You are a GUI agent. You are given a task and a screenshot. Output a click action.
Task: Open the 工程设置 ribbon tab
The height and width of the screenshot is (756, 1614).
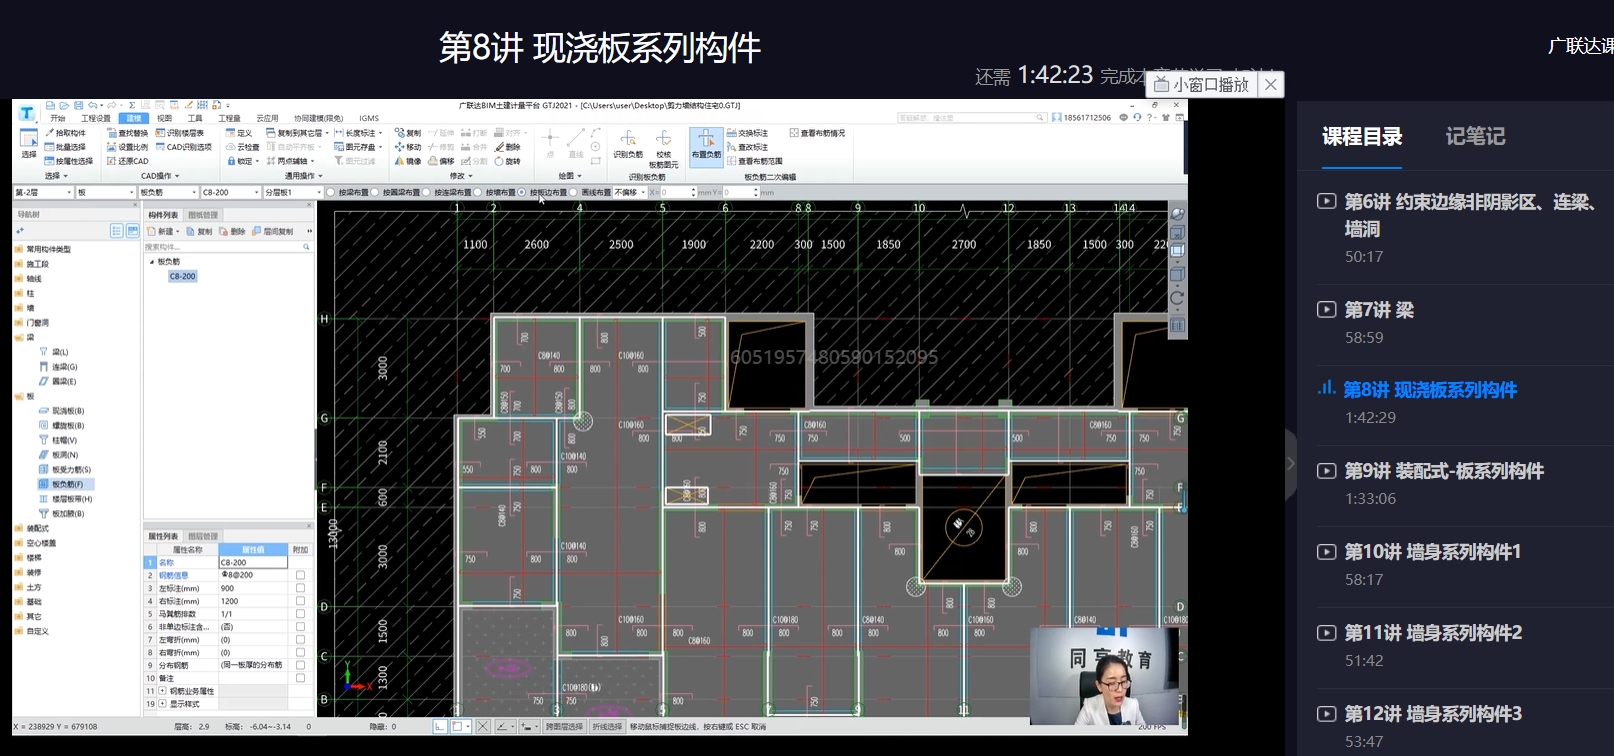coord(96,118)
